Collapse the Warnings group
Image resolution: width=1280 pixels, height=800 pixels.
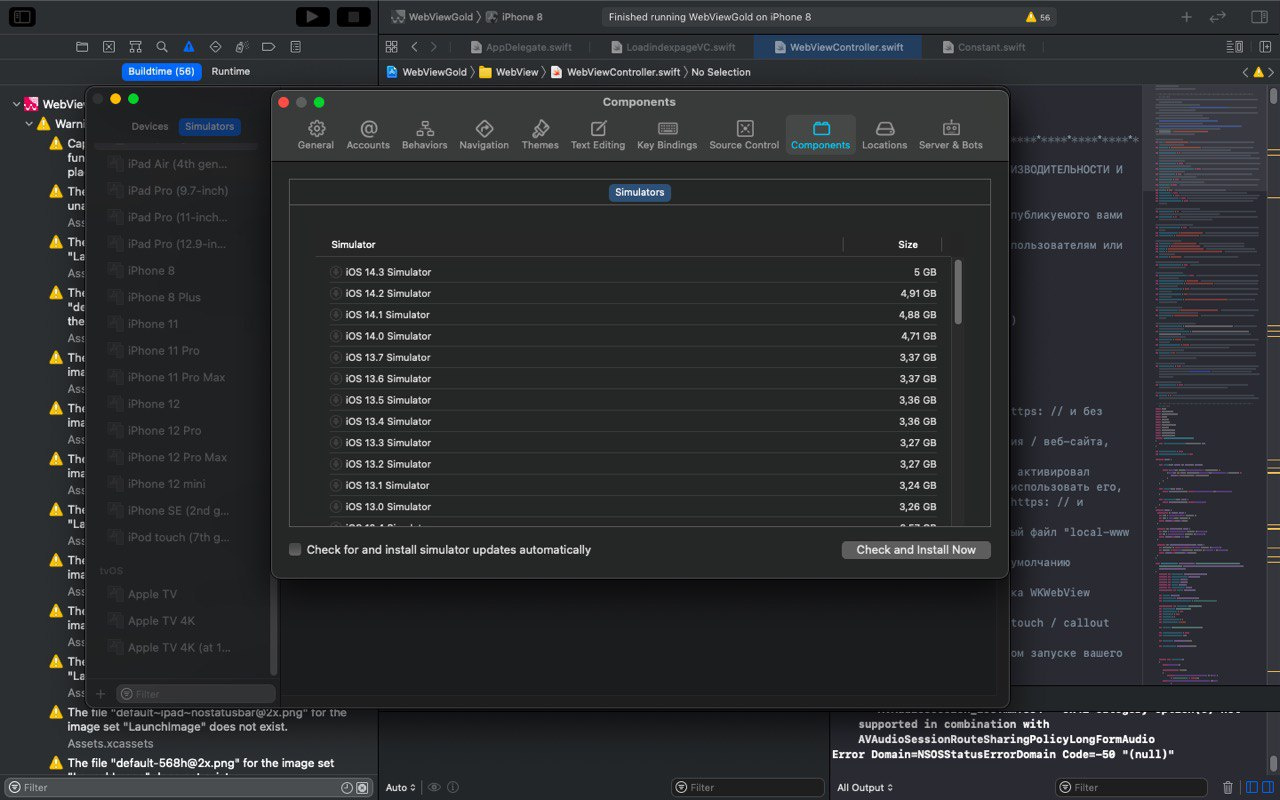click(x=29, y=124)
